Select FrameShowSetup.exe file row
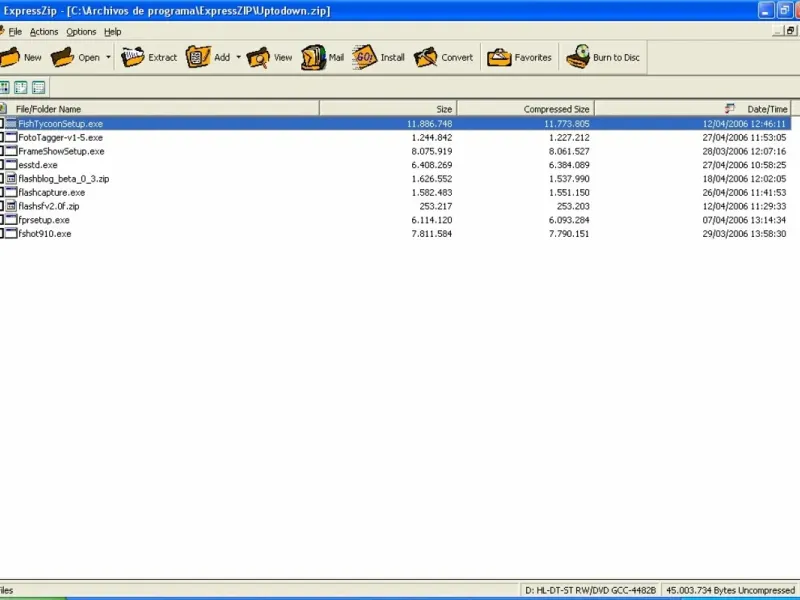This screenshot has height=600, width=800. (x=395, y=151)
